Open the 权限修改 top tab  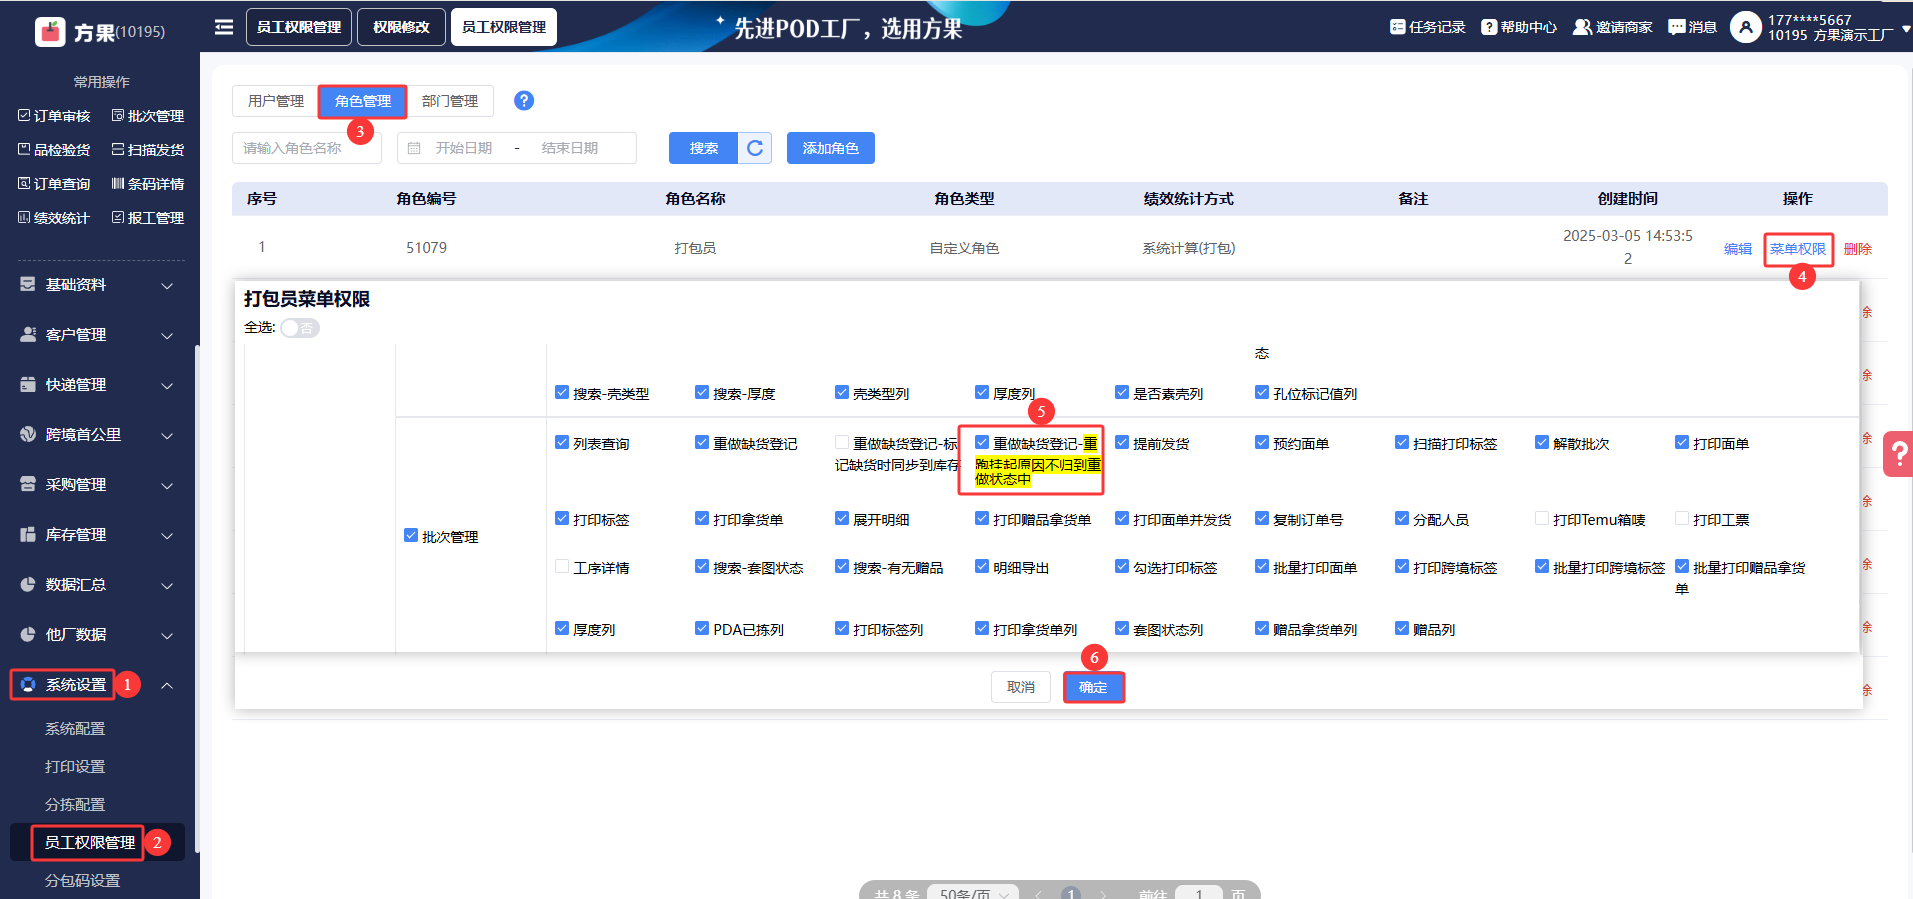tap(401, 27)
